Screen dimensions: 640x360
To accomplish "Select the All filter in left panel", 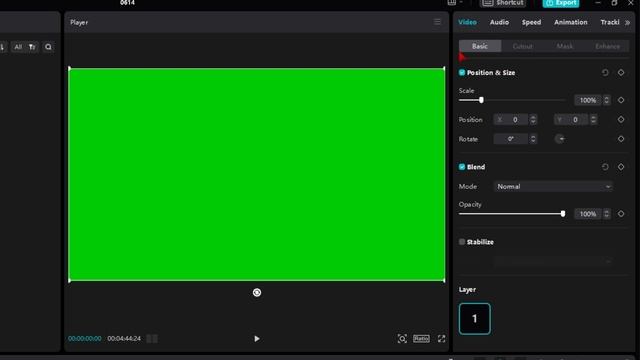I will [x=18, y=47].
